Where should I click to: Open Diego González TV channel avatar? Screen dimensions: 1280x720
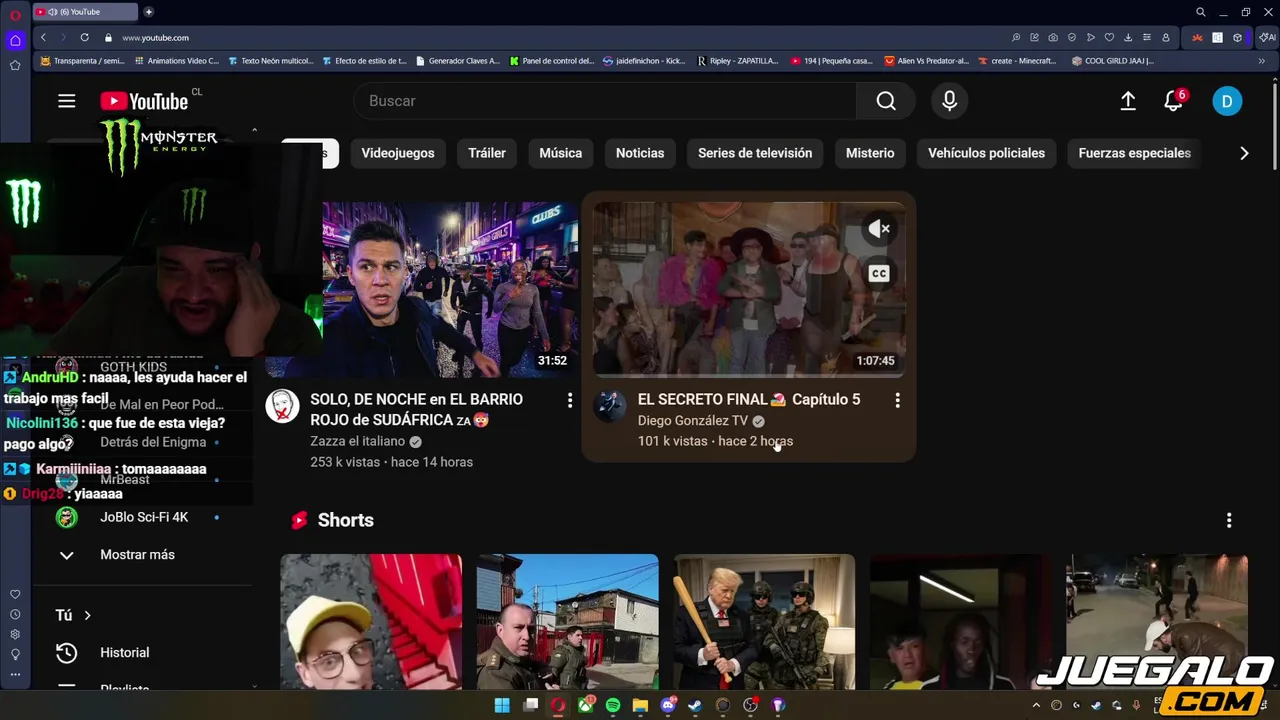pyautogui.click(x=609, y=406)
